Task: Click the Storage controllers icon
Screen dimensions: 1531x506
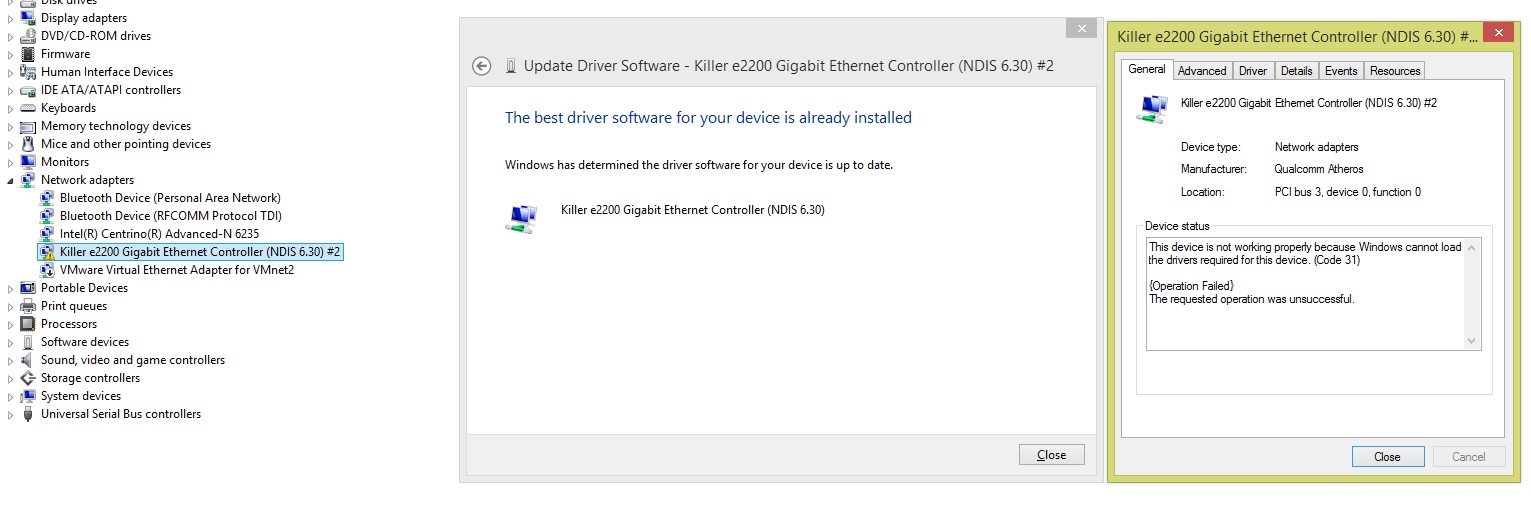Action: pos(28,378)
